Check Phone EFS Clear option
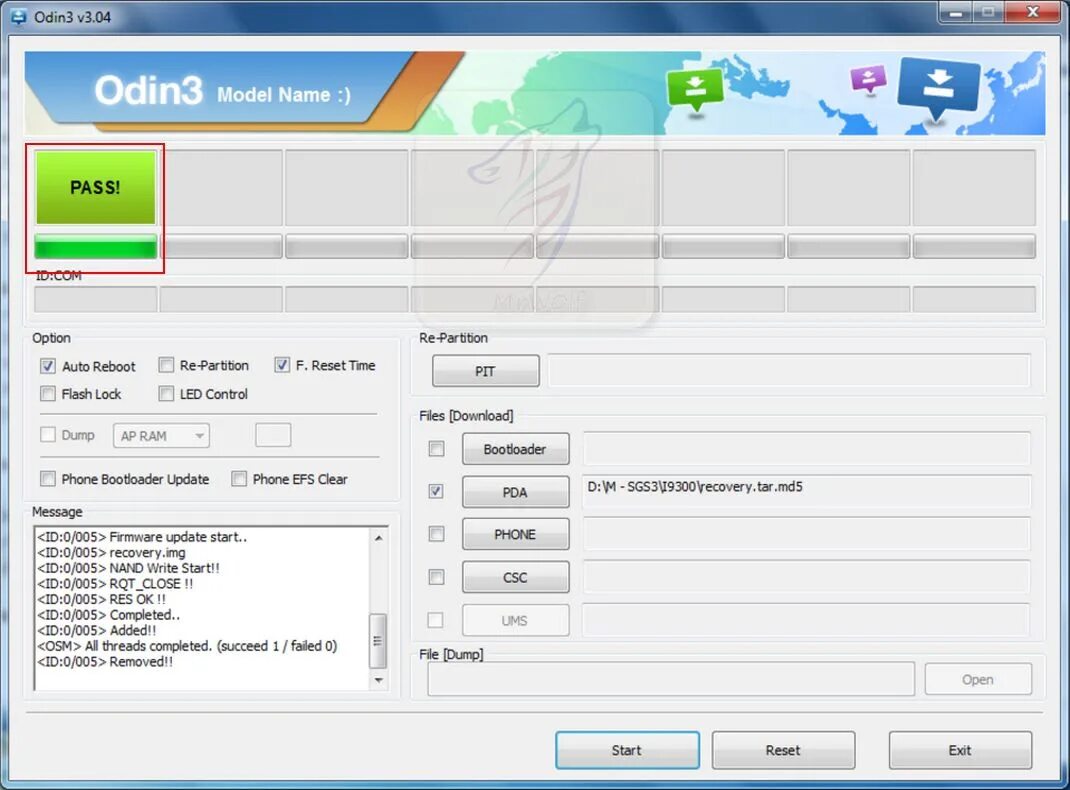This screenshot has width=1070, height=790. tap(239, 479)
